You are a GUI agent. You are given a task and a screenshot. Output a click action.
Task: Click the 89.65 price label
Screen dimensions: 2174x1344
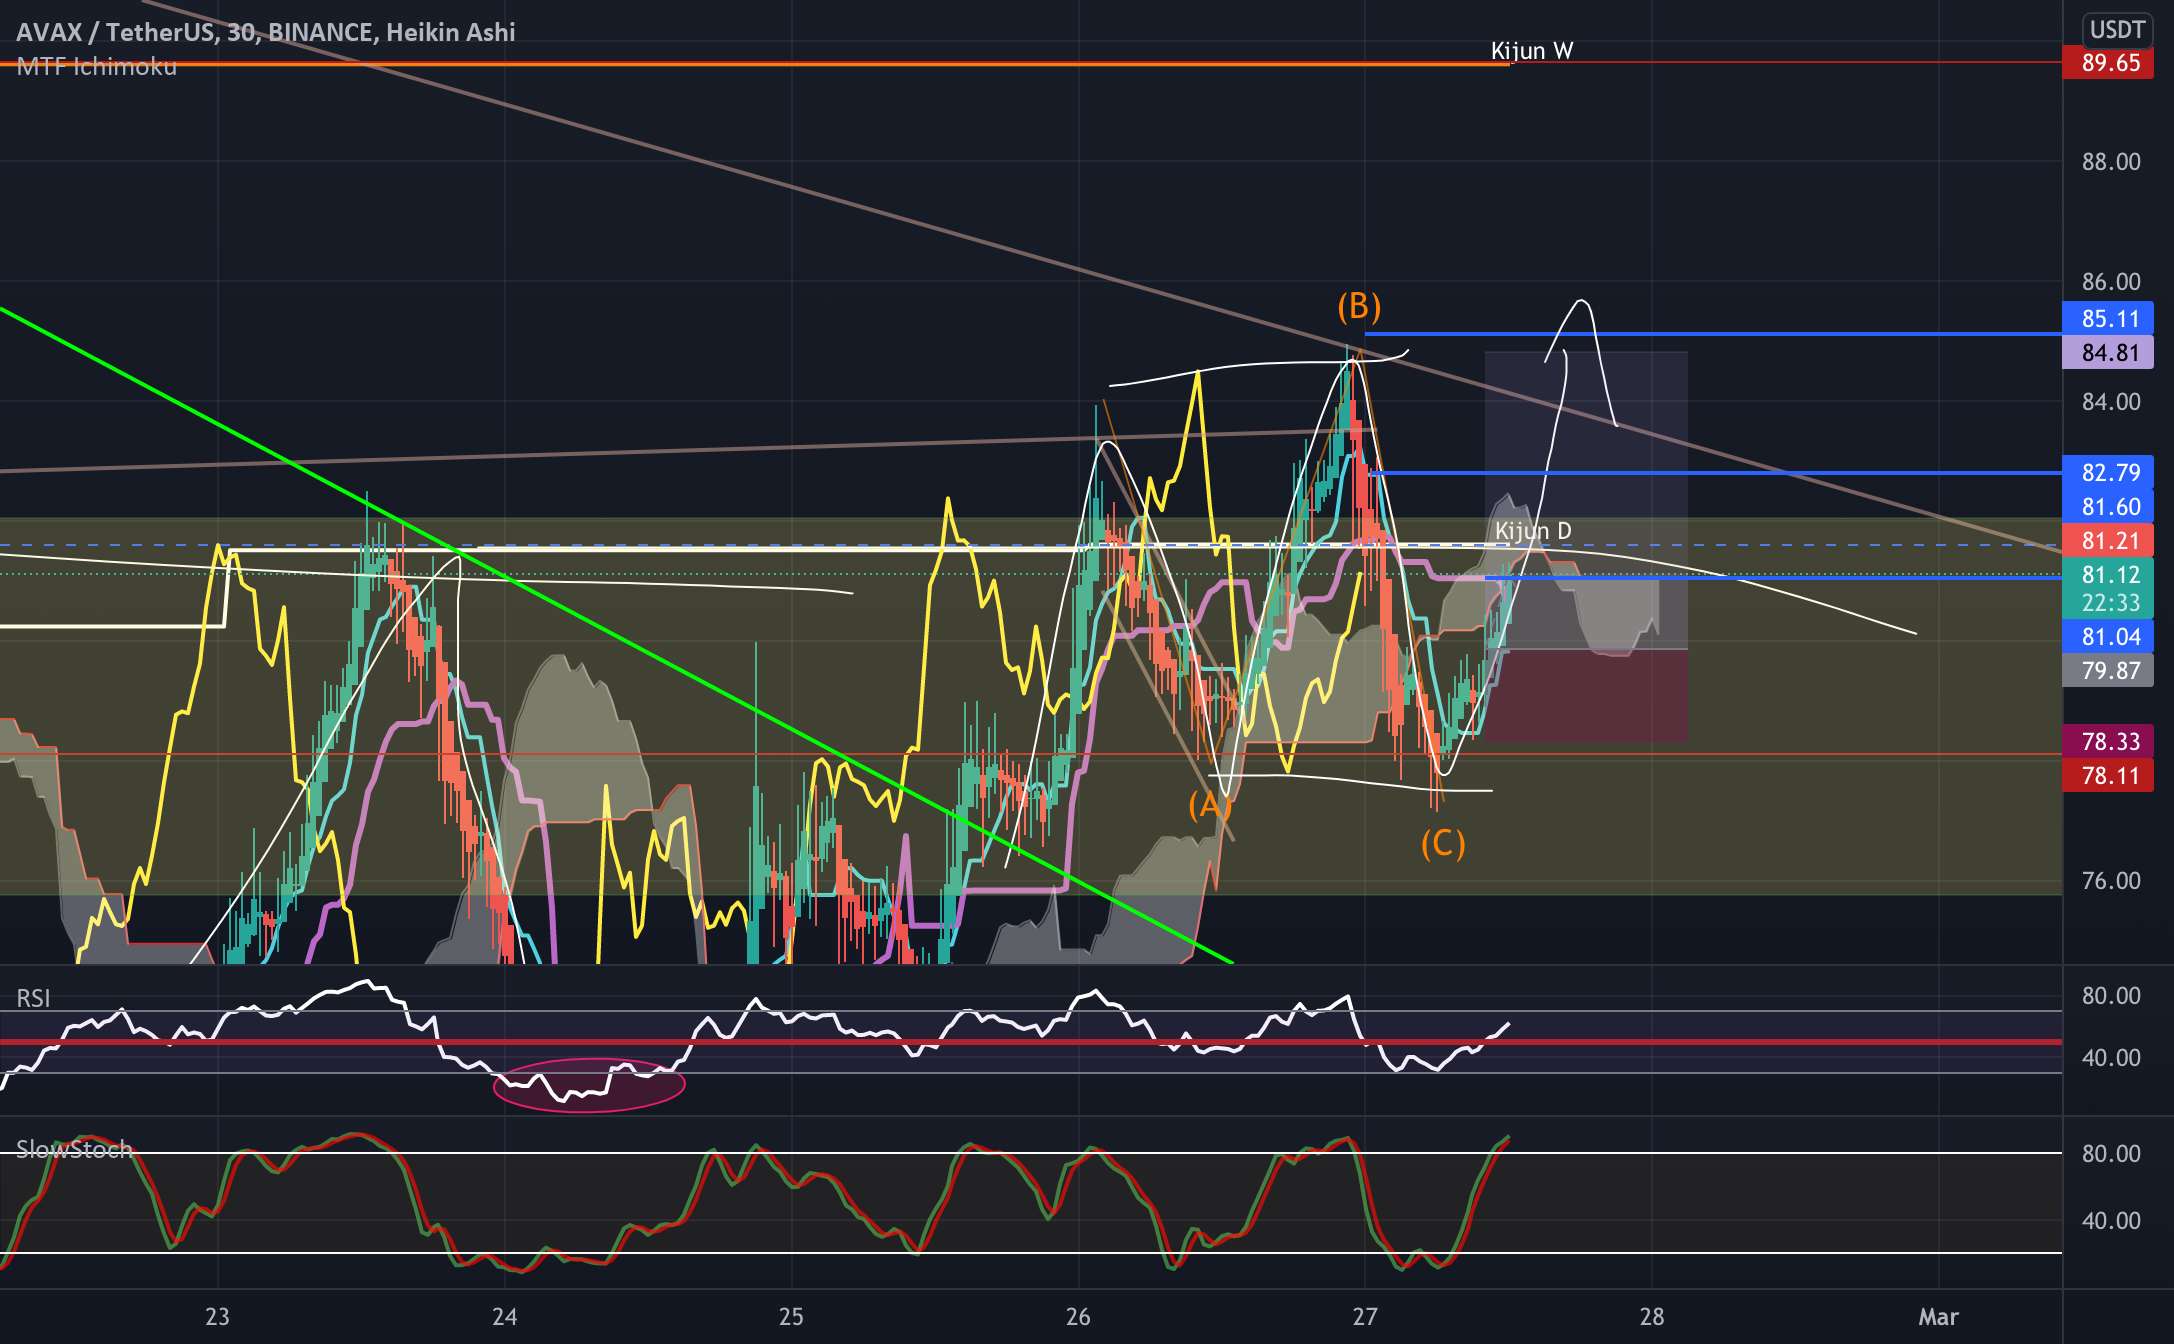[2108, 63]
